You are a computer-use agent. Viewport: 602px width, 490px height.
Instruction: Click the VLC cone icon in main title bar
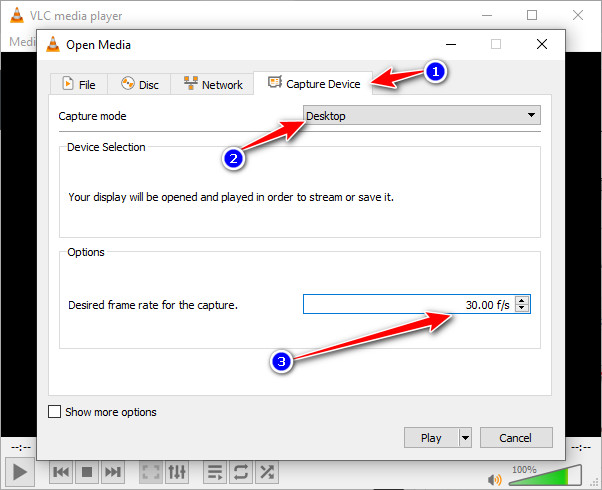coord(17,15)
